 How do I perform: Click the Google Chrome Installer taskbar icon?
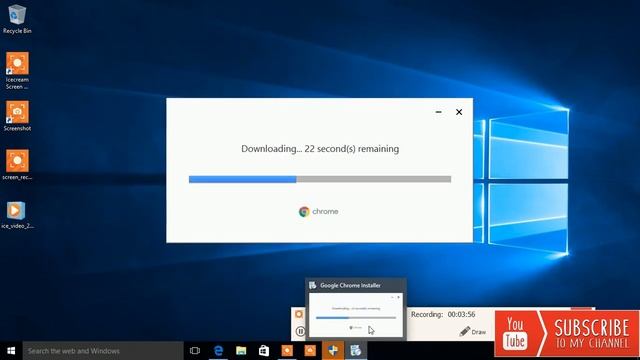[x=356, y=351]
